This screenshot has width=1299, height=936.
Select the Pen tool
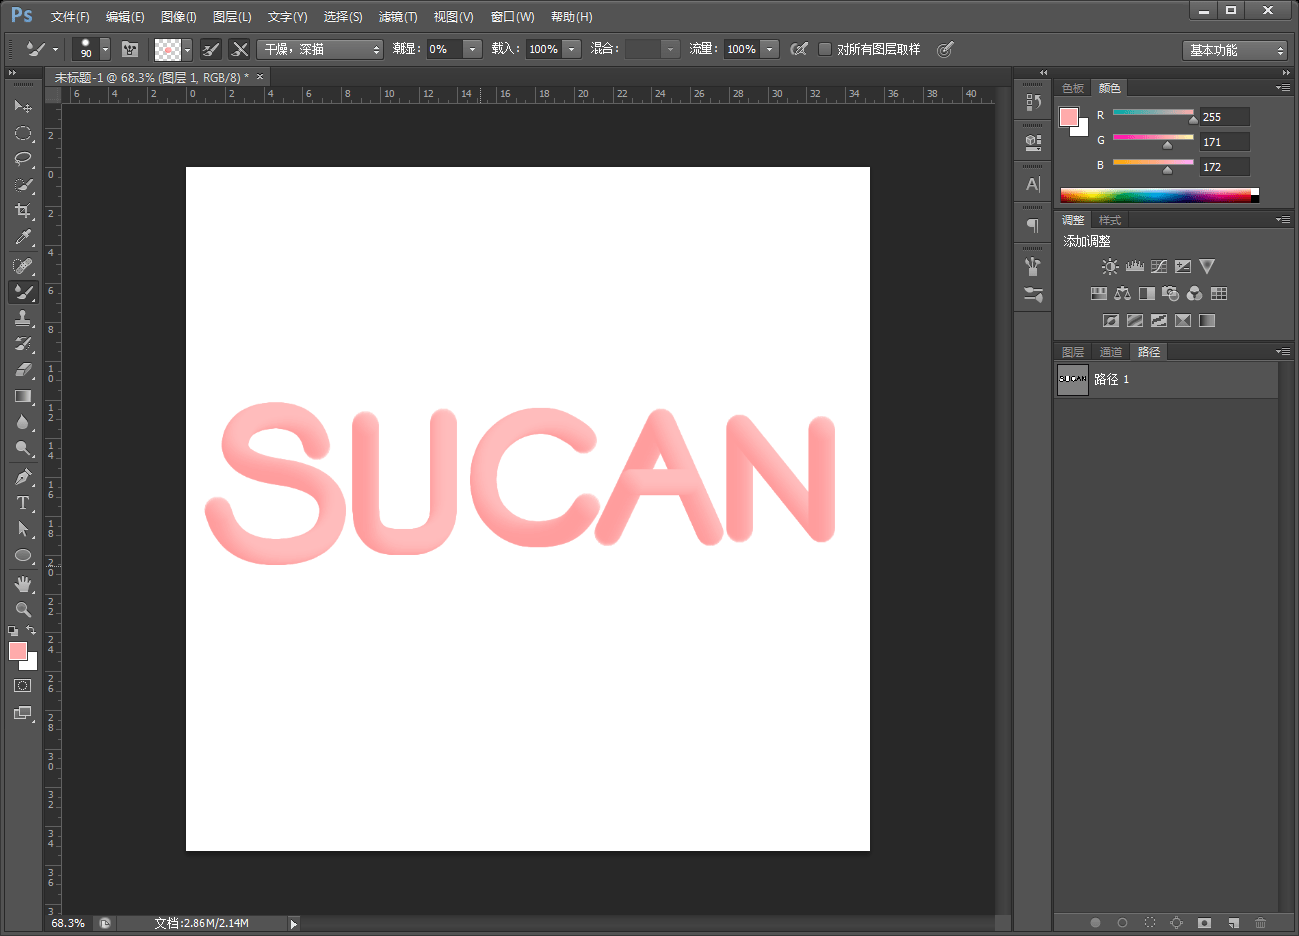pos(23,477)
